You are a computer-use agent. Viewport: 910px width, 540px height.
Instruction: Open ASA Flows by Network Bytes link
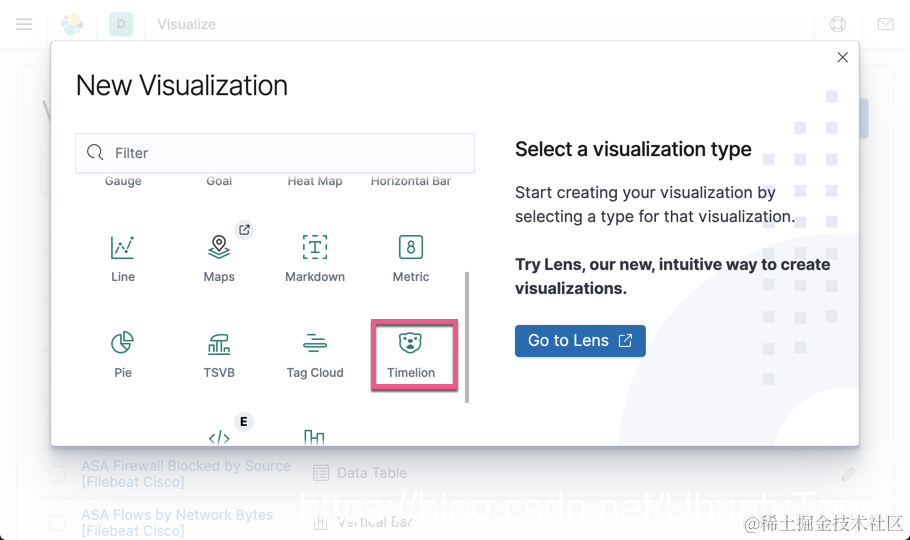click(177, 523)
